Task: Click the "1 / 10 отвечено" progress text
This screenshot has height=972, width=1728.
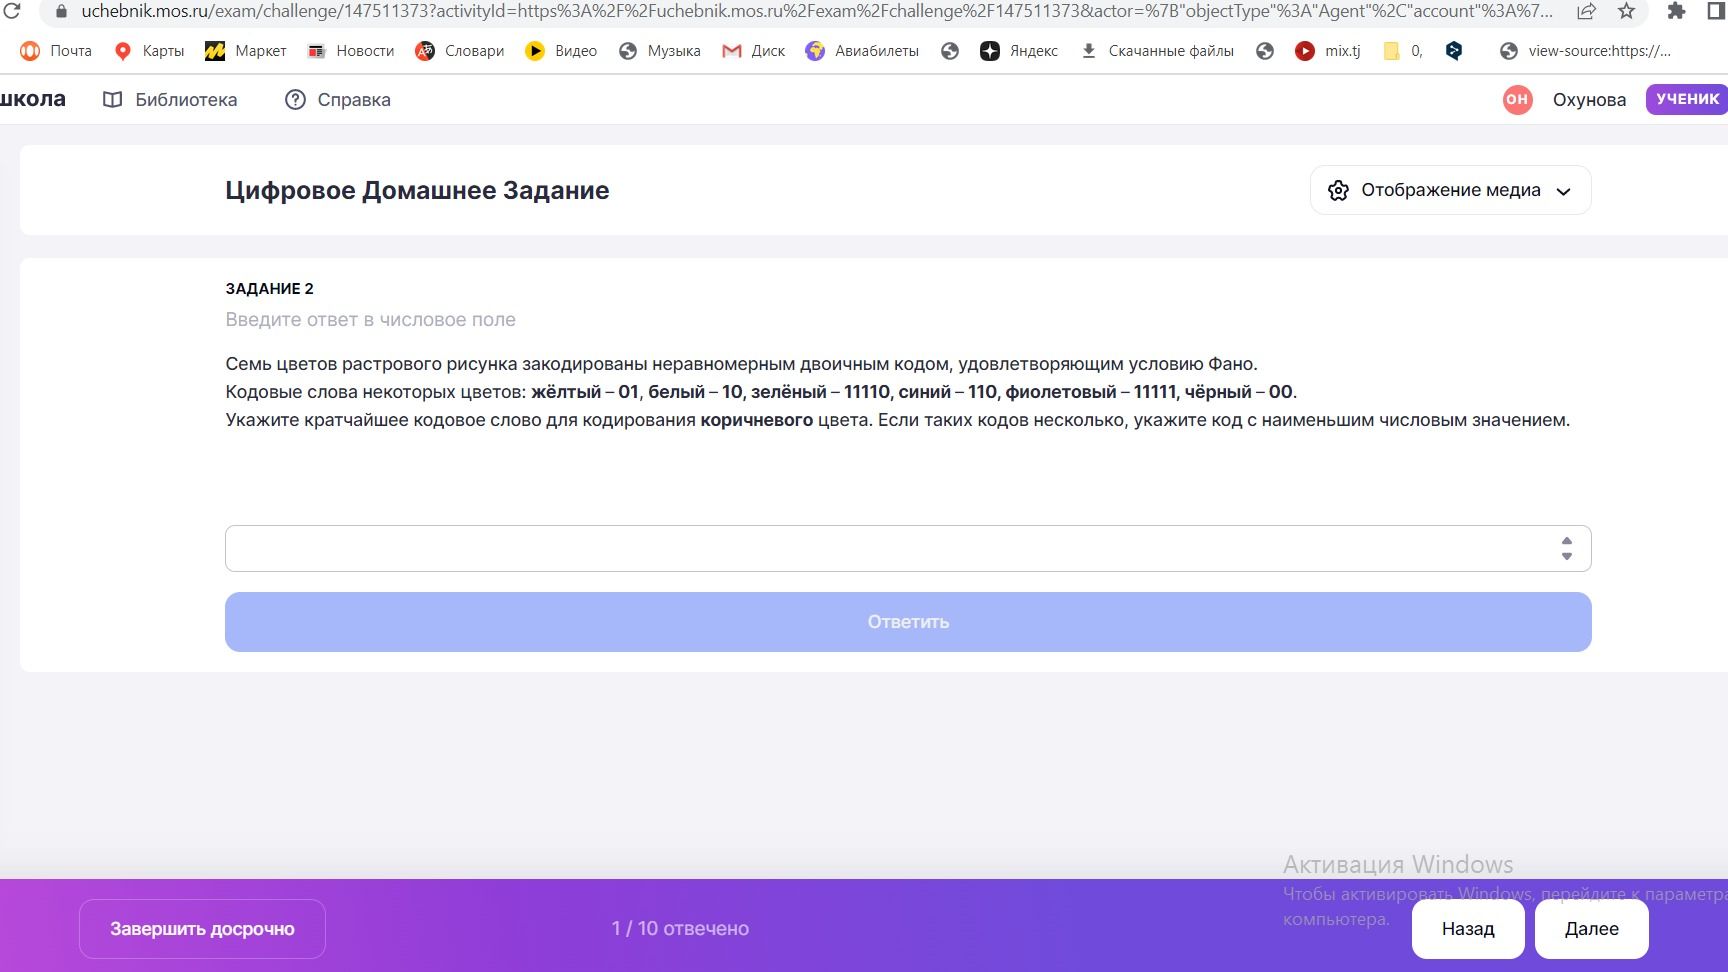Action: point(680,929)
